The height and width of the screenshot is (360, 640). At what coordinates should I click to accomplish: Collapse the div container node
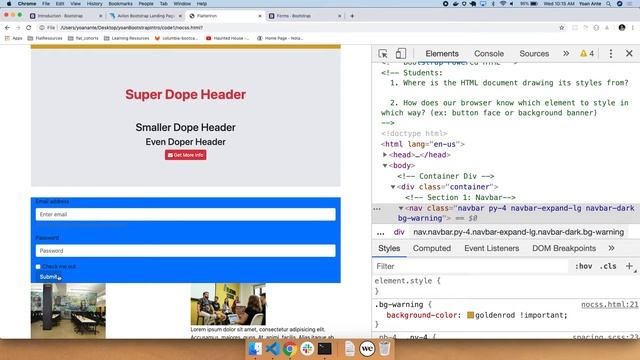click(393, 187)
